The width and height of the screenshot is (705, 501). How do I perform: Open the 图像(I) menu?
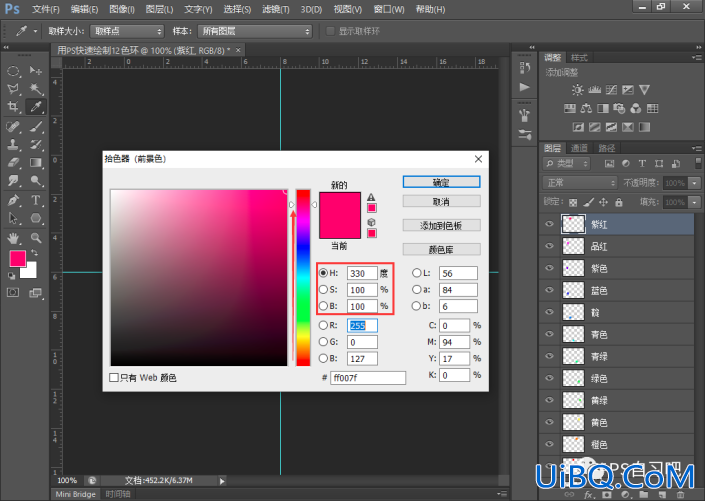[x=121, y=9]
